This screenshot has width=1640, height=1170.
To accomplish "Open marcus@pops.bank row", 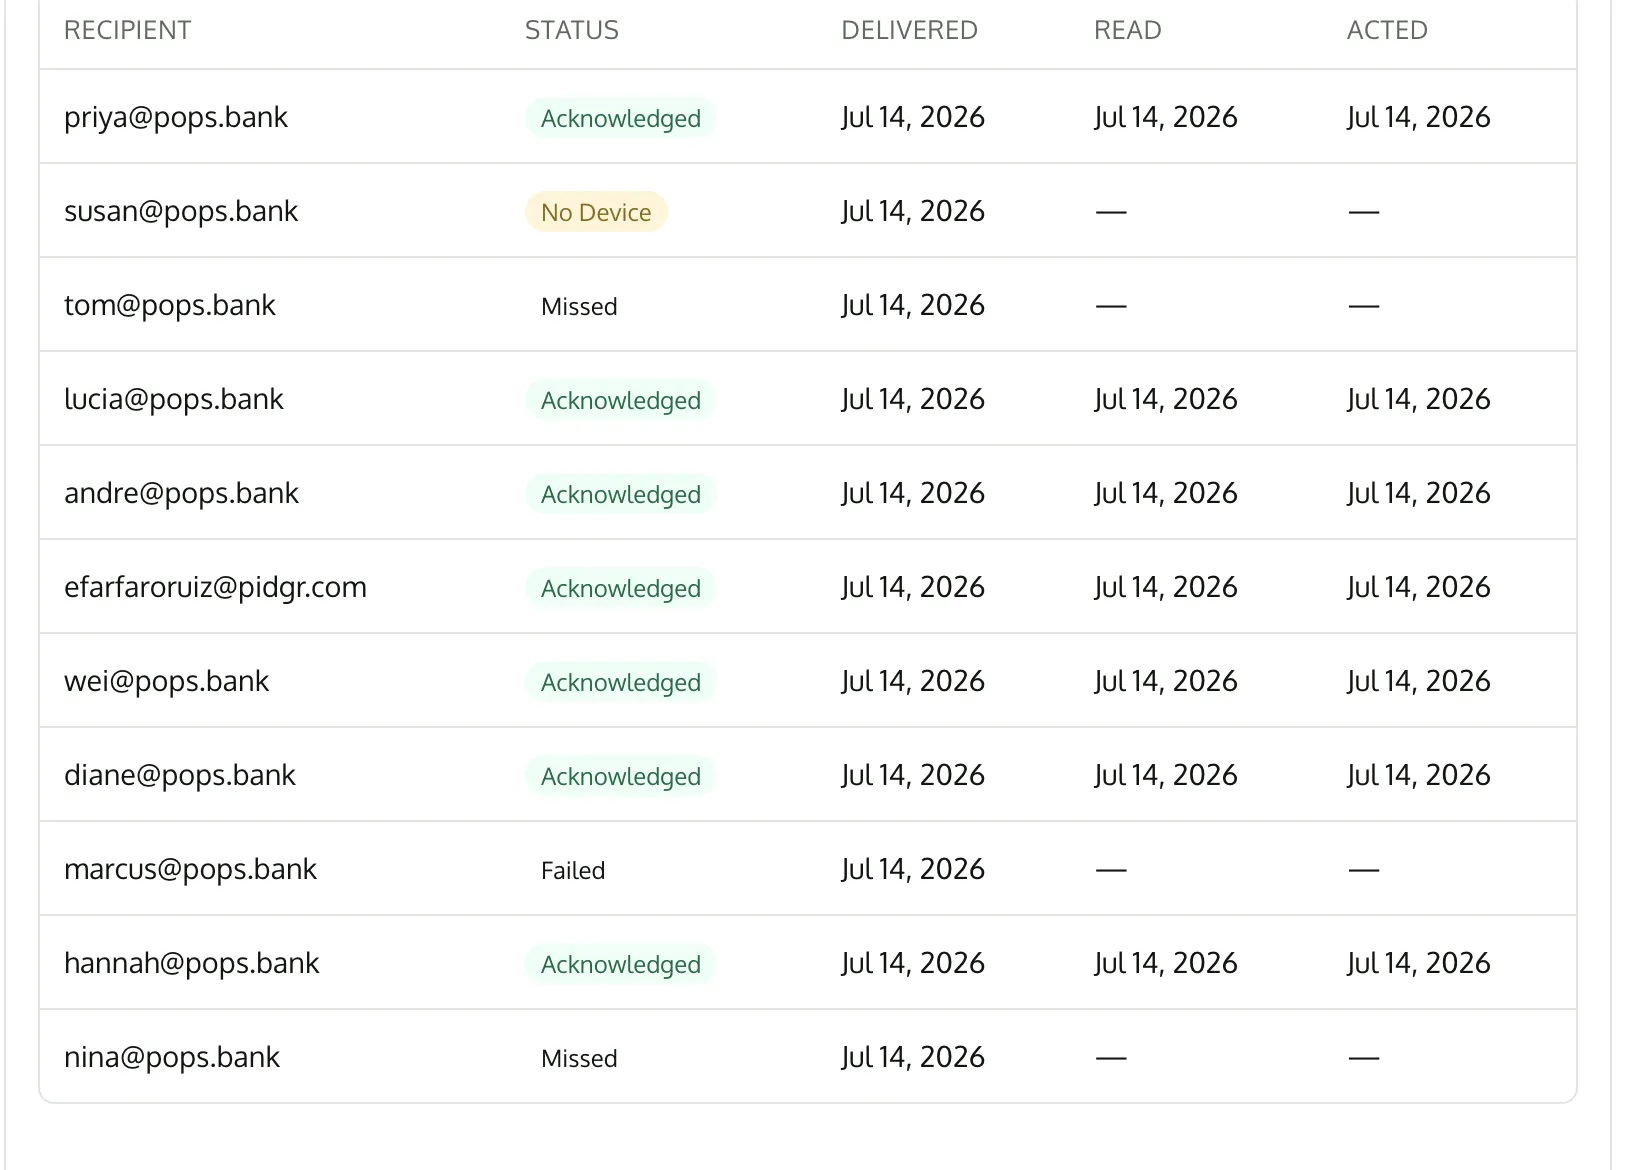I will [808, 869].
